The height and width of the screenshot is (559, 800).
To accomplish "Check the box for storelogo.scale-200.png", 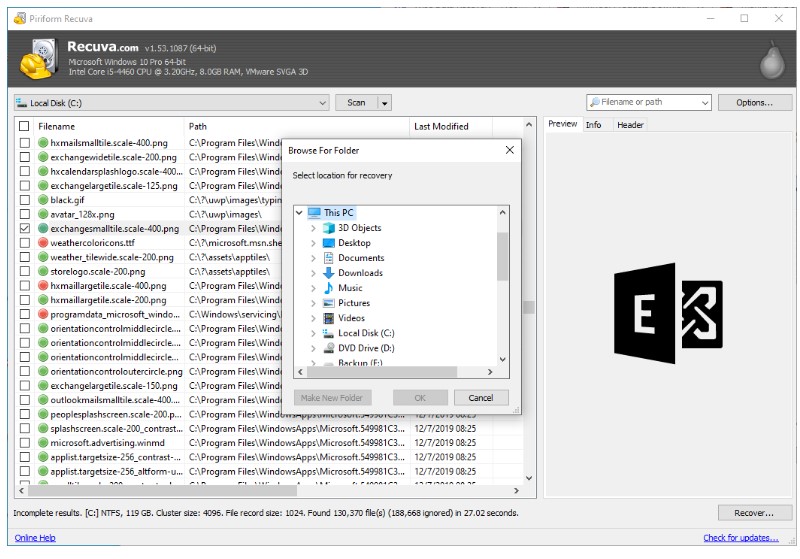I will [24, 271].
